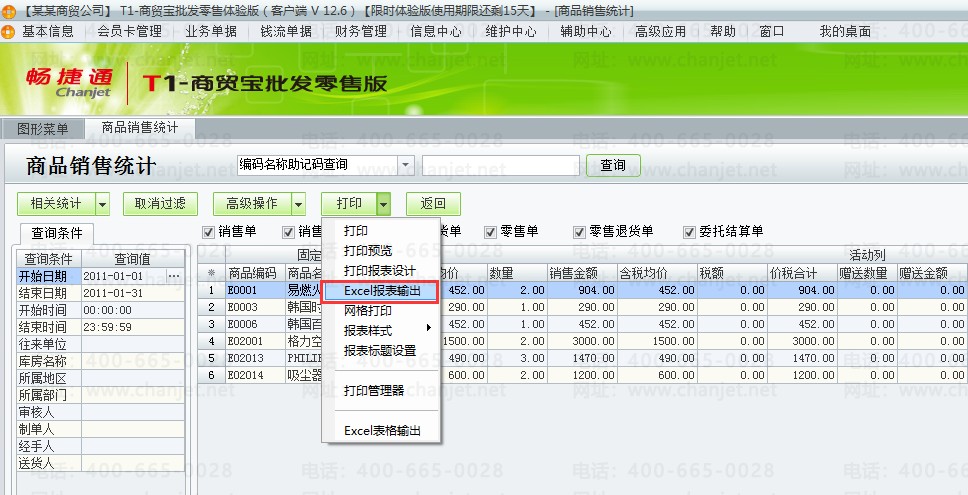Toggle the 委托结算单 checkbox
The height and width of the screenshot is (495, 968).
[x=689, y=232]
